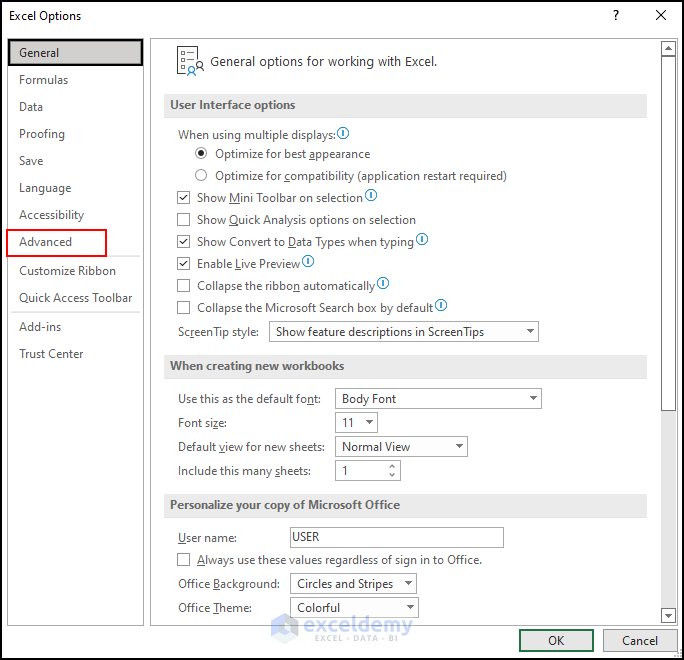Click info icon next to Show Mini Toolbar
This screenshot has height=660, width=684.
click(x=371, y=195)
